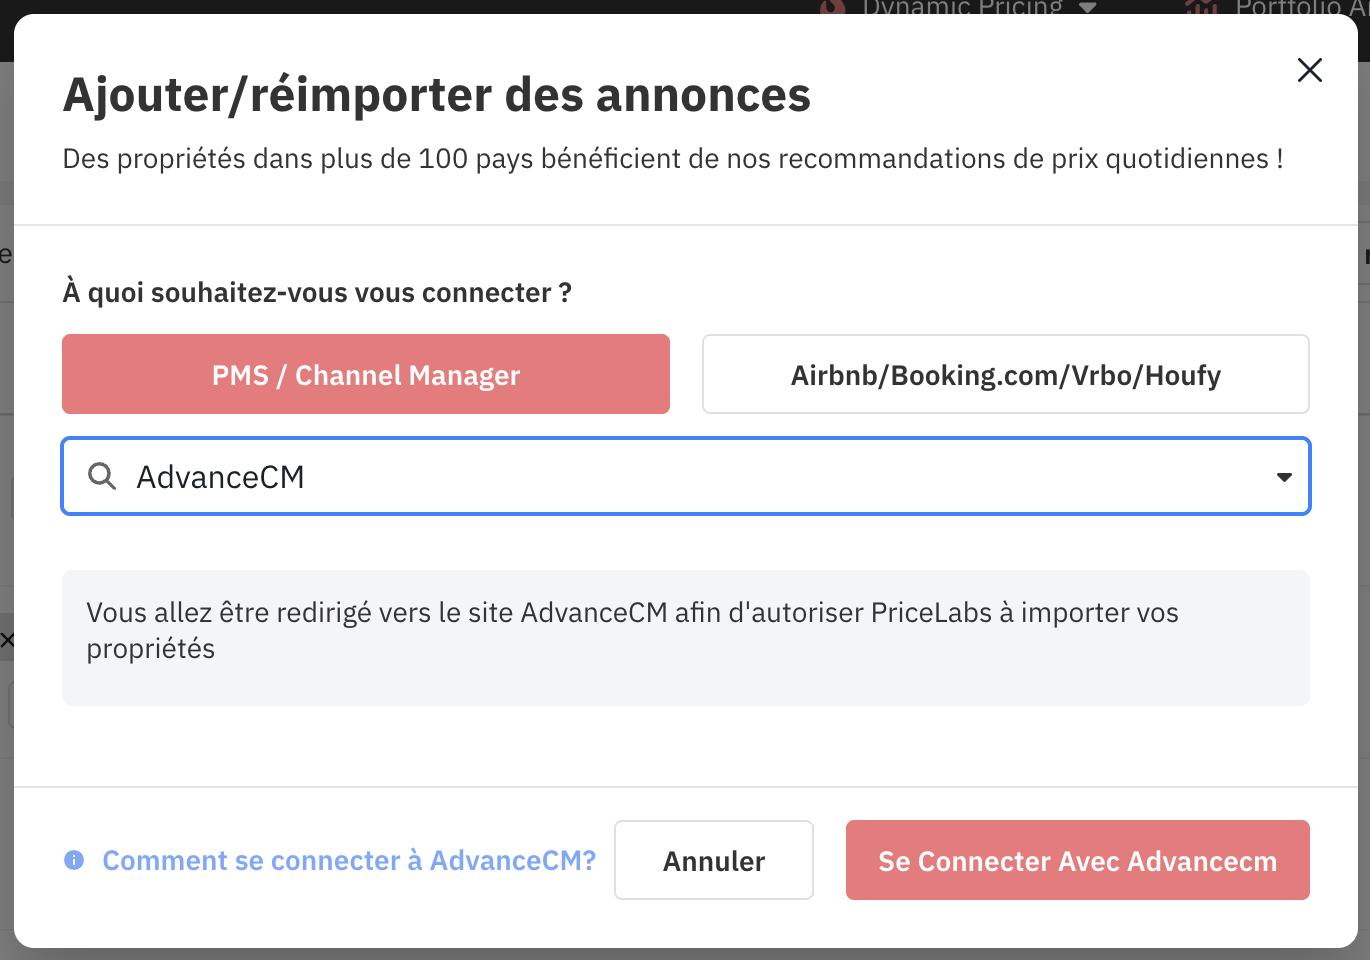Expand the AdvanceCM dropdown arrow
The image size is (1370, 960).
tap(1284, 477)
